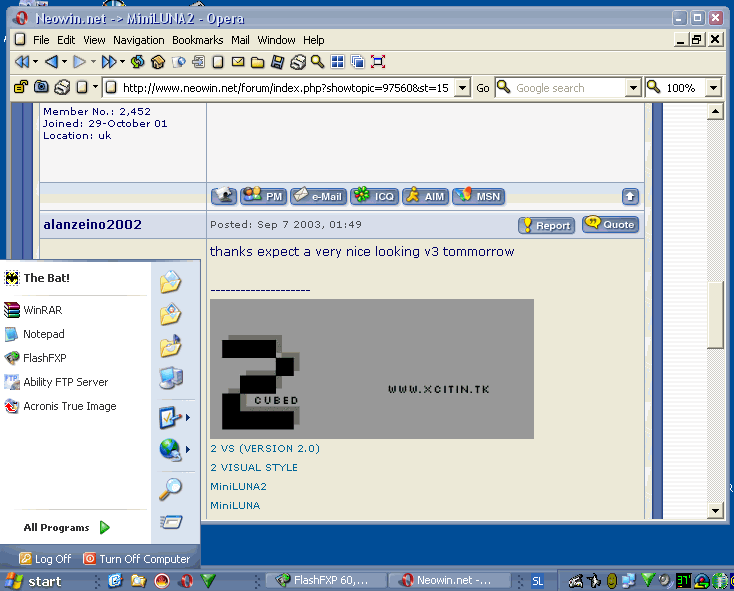Viewport: 734px width, 591px height.
Task: Send a PM using the PM button
Action: click(x=264, y=196)
